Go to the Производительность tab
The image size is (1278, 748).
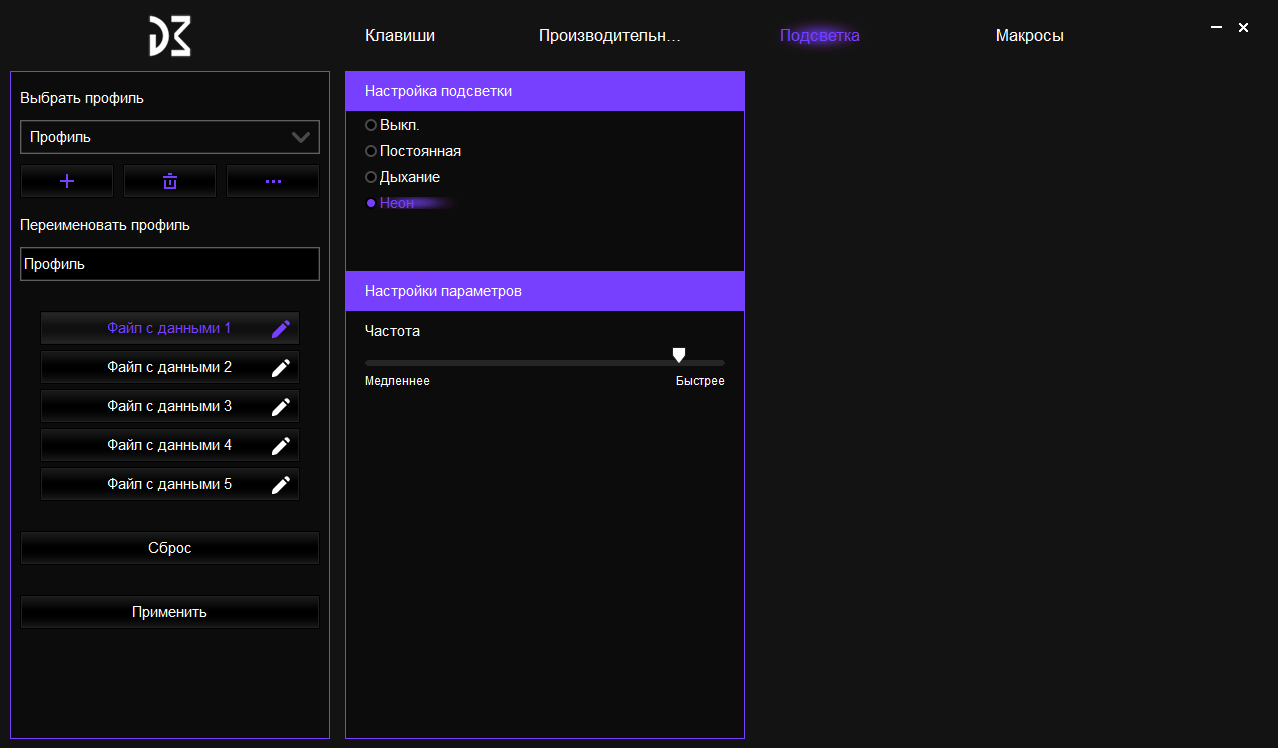[x=609, y=36]
